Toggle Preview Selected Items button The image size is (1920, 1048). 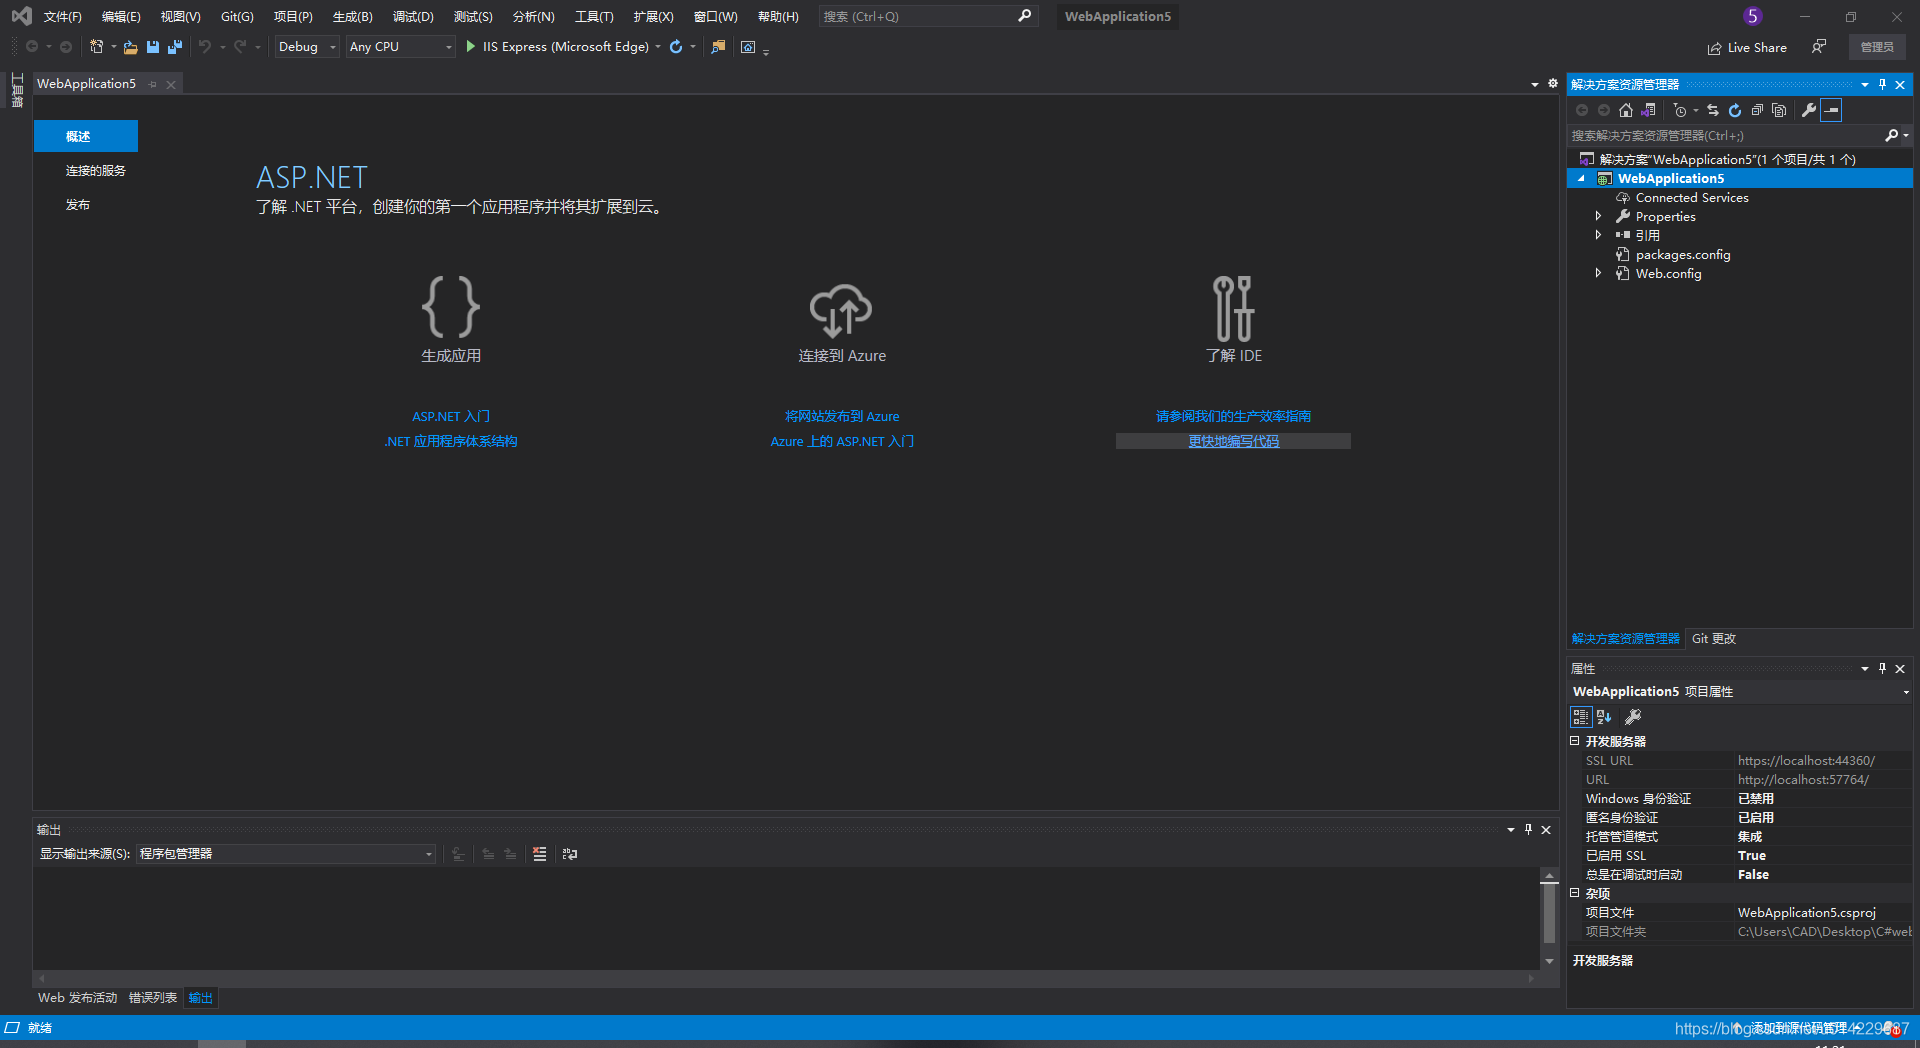(1831, 110)
